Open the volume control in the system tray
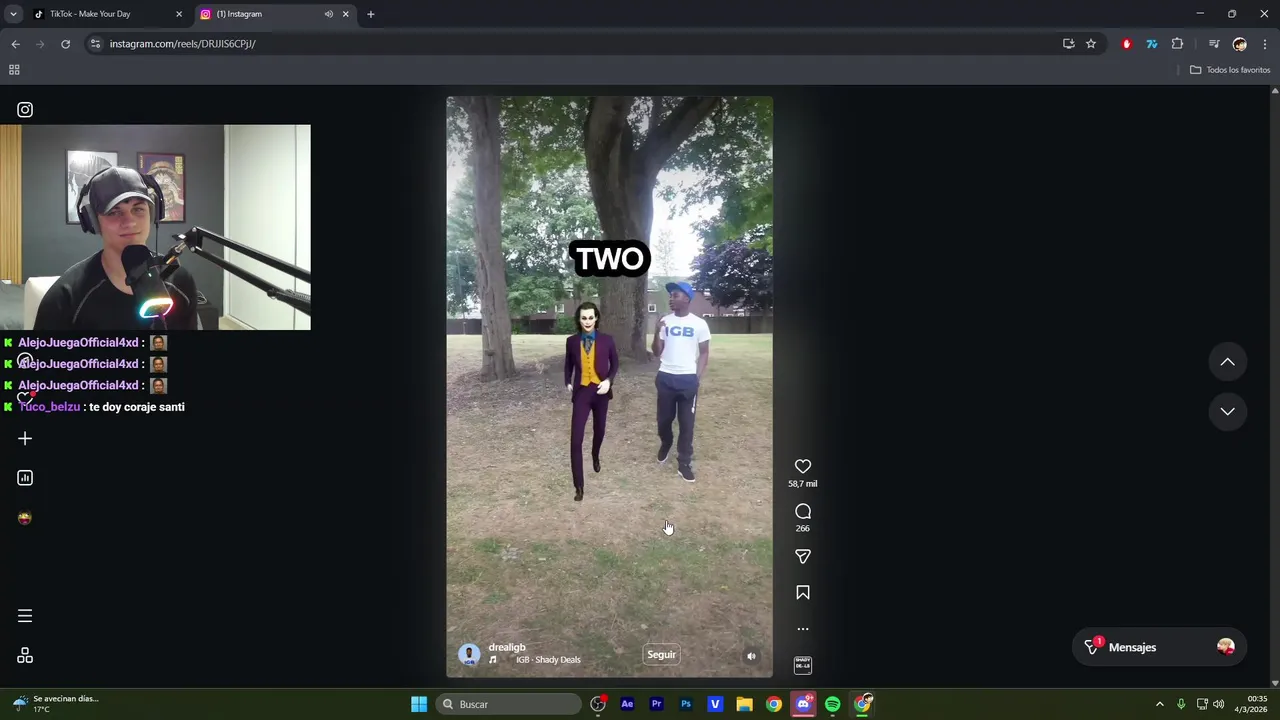 pos(1218,704)
